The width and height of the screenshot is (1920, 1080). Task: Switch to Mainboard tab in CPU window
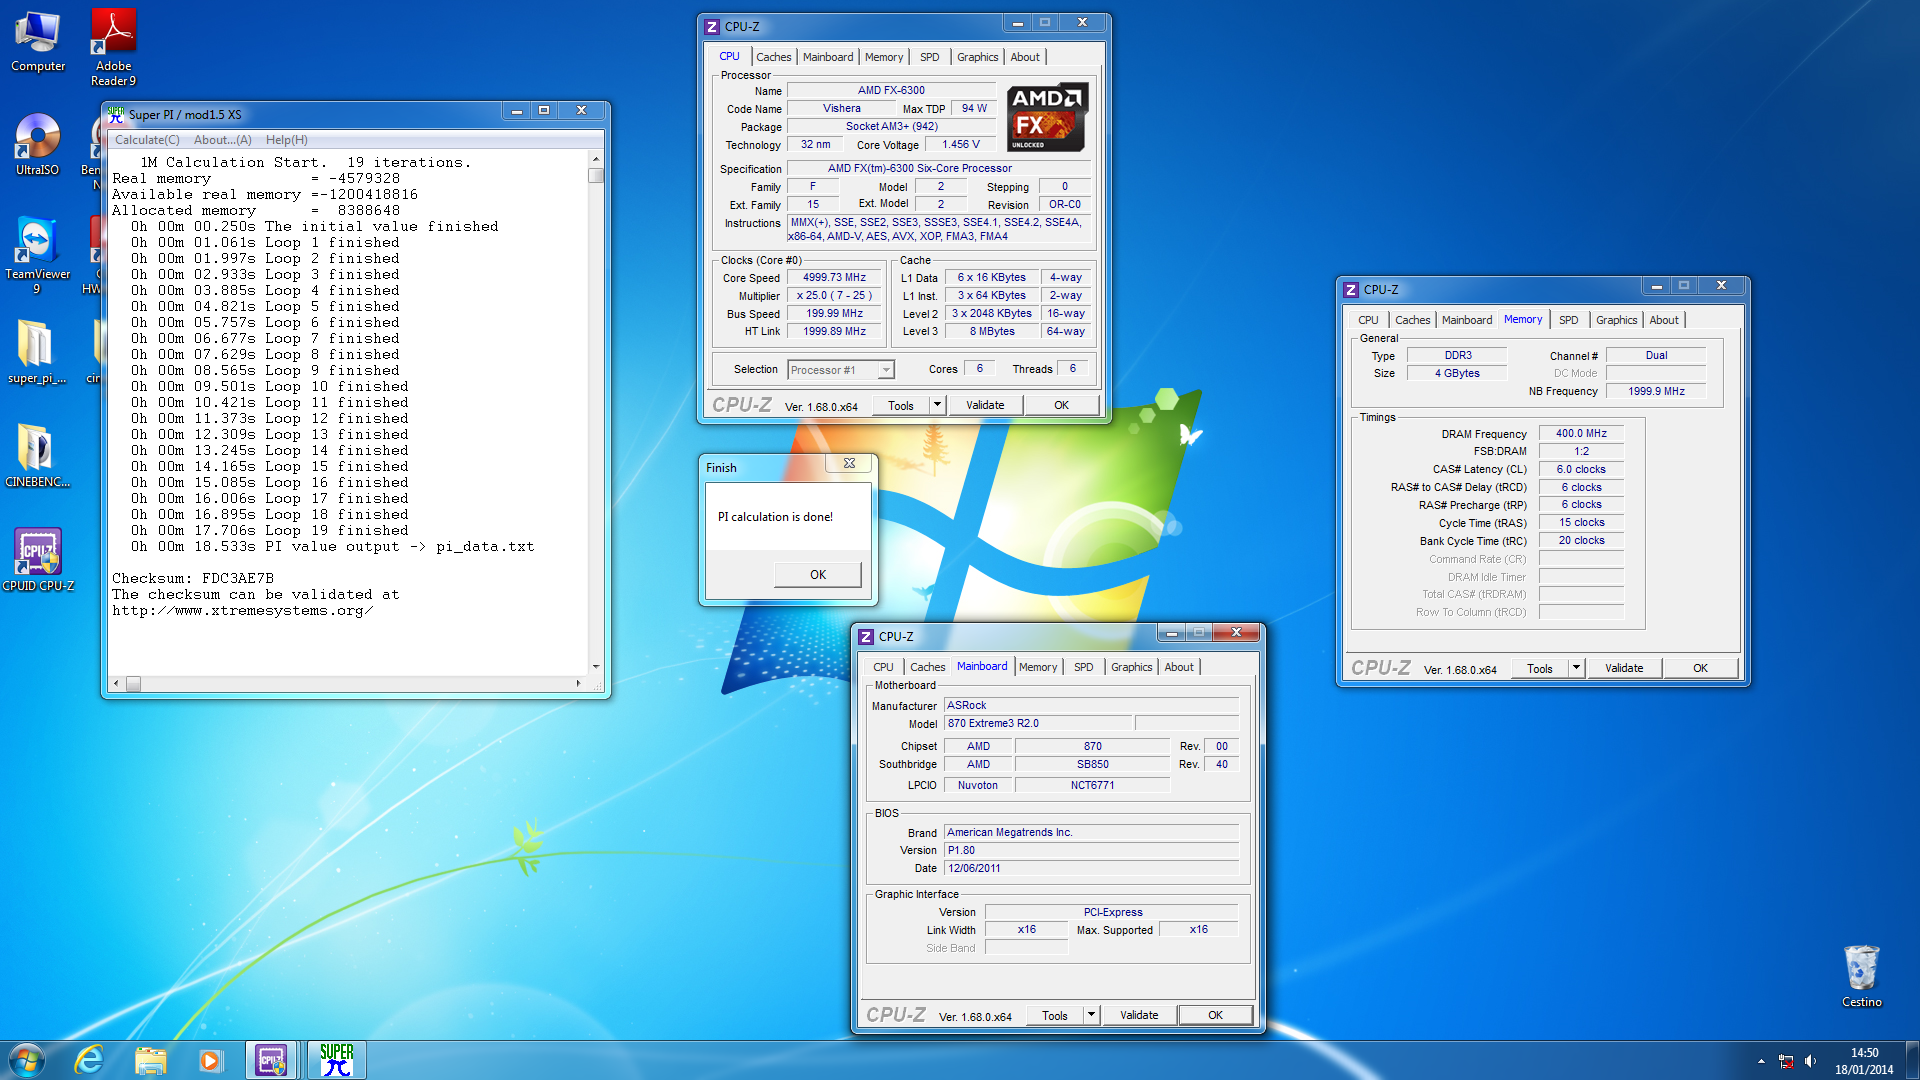(828, 57)
